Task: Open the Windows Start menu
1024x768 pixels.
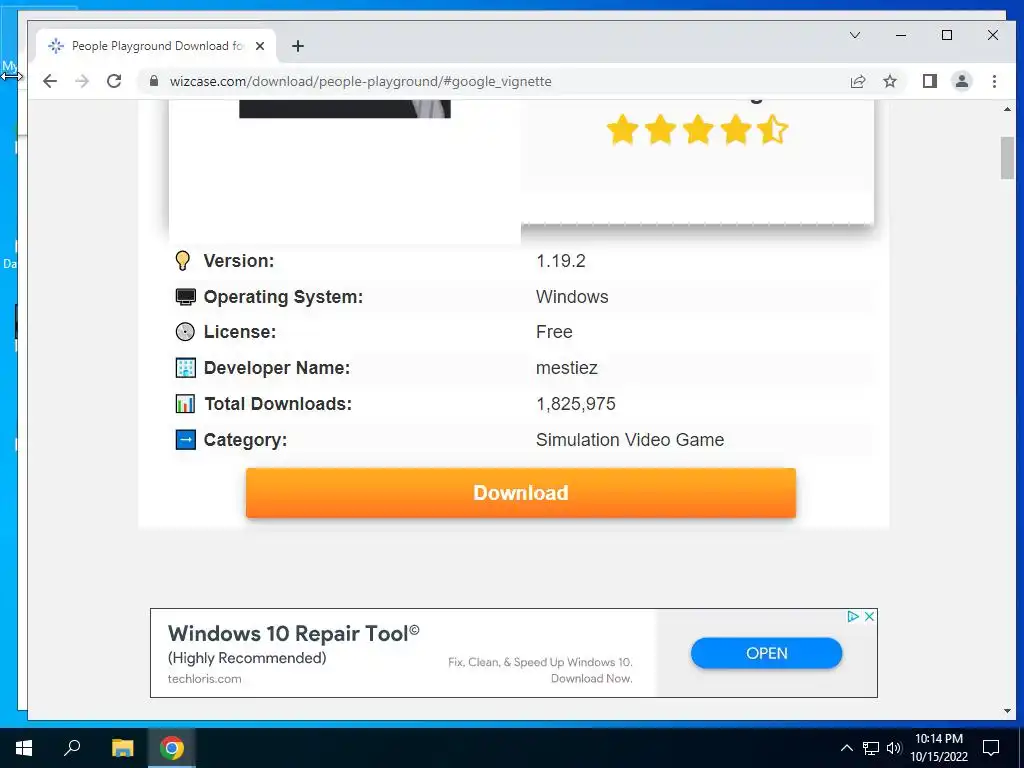Action: point(24,748)
